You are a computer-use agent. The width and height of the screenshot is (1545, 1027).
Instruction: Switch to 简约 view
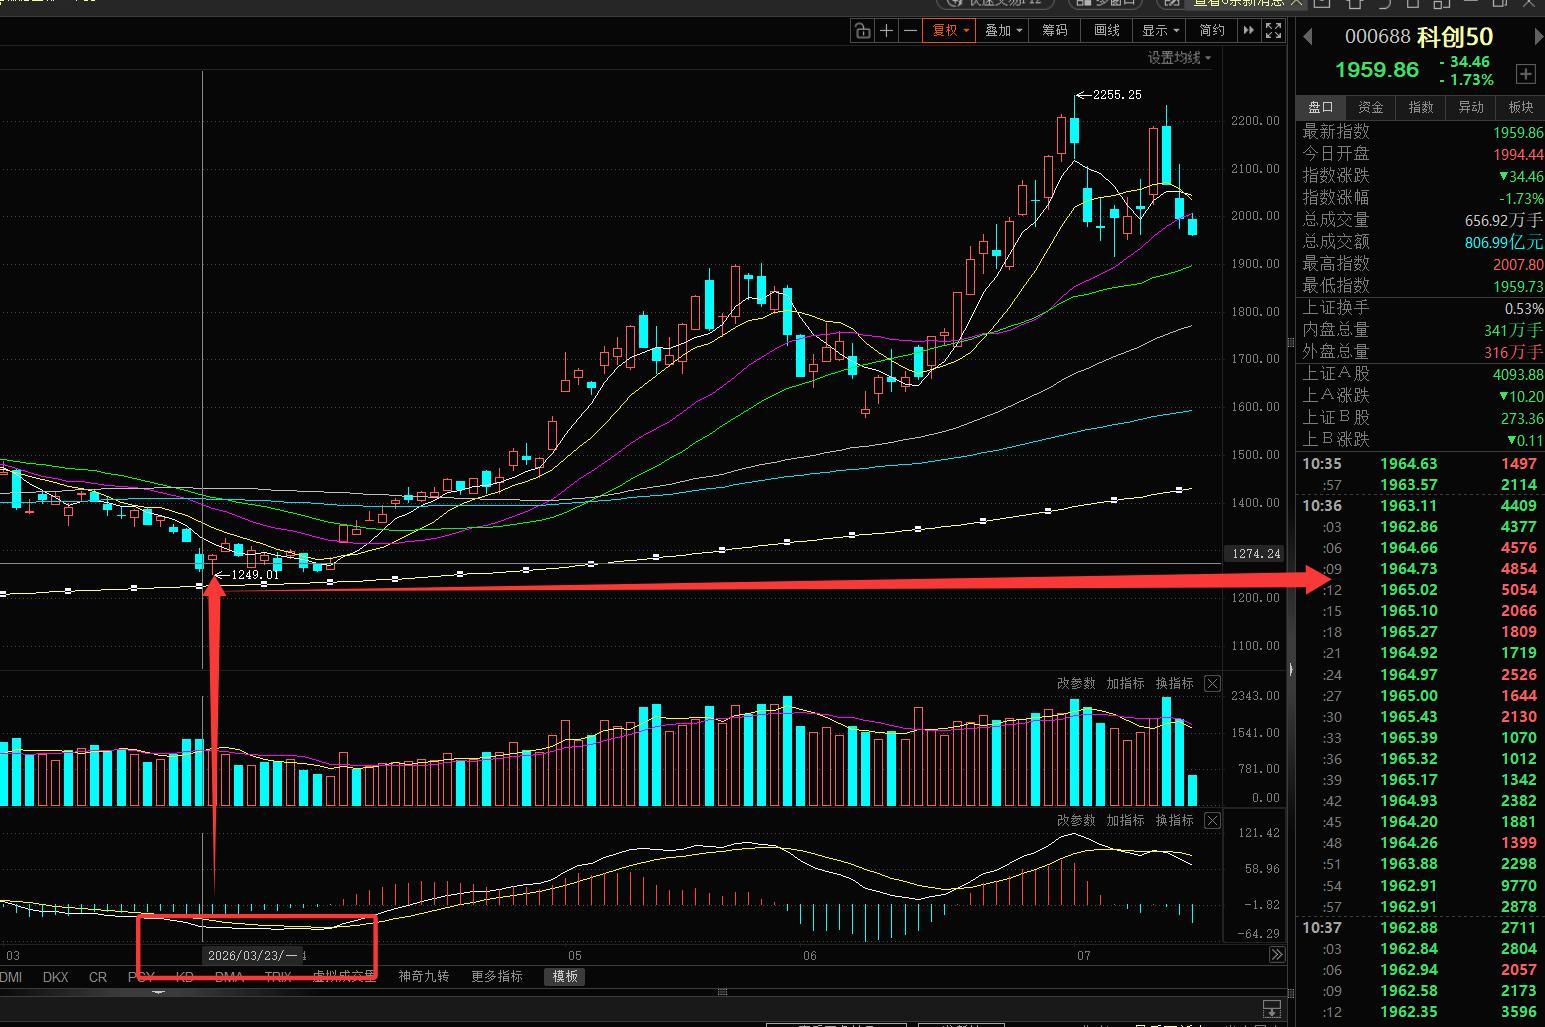(x=1212, y=31)
